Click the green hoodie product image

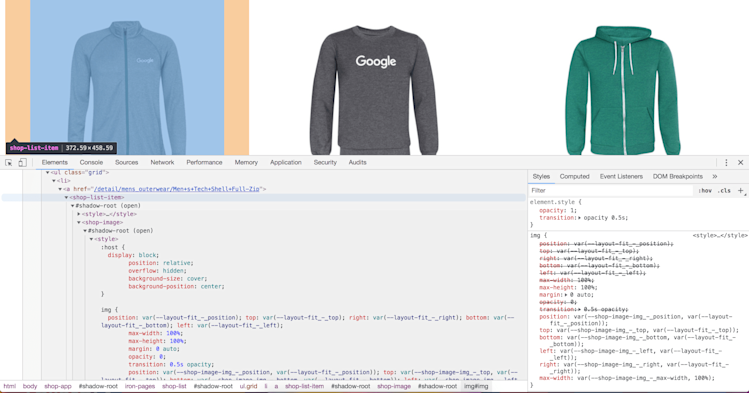(x=622, y=91)
